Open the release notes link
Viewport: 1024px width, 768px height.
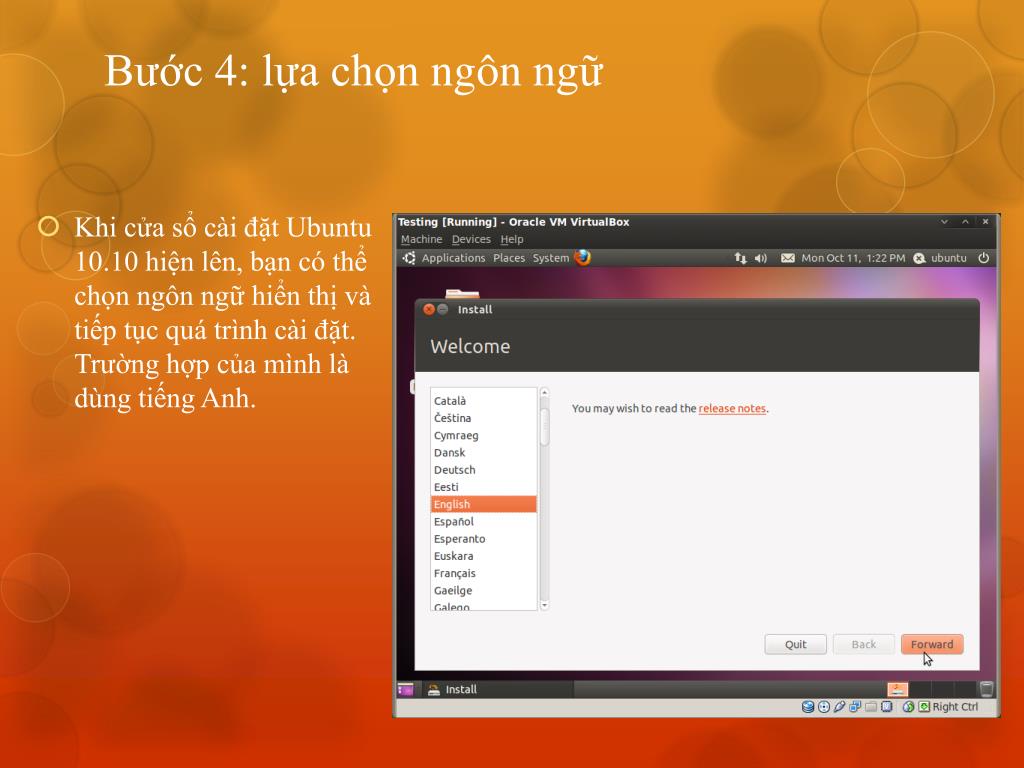click(x=732, y=408)
